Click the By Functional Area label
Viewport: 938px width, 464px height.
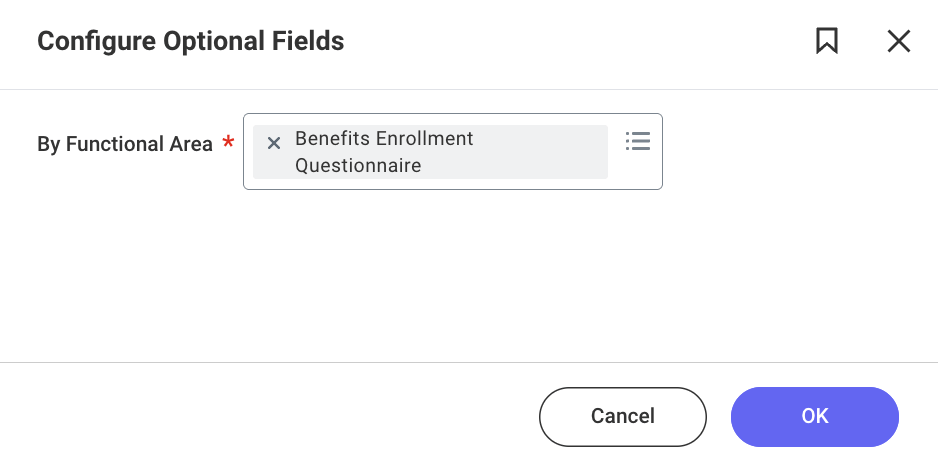click(125, 144)
